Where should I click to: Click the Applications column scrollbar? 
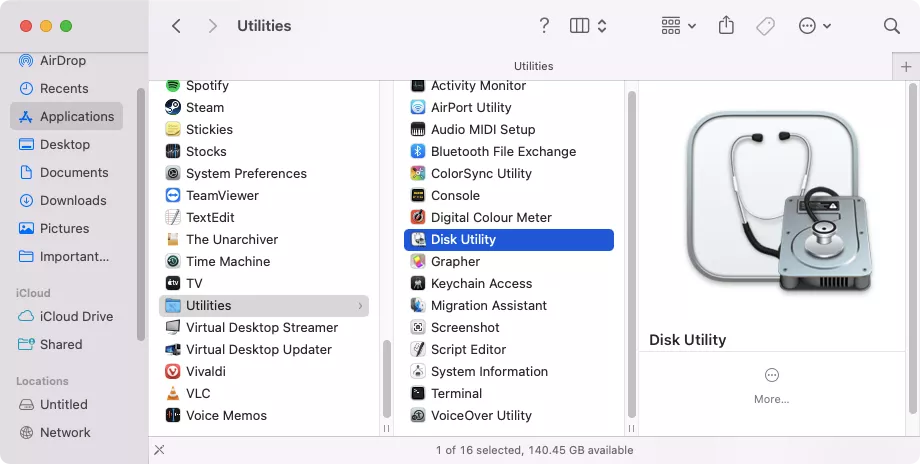[x=387, y=378]
